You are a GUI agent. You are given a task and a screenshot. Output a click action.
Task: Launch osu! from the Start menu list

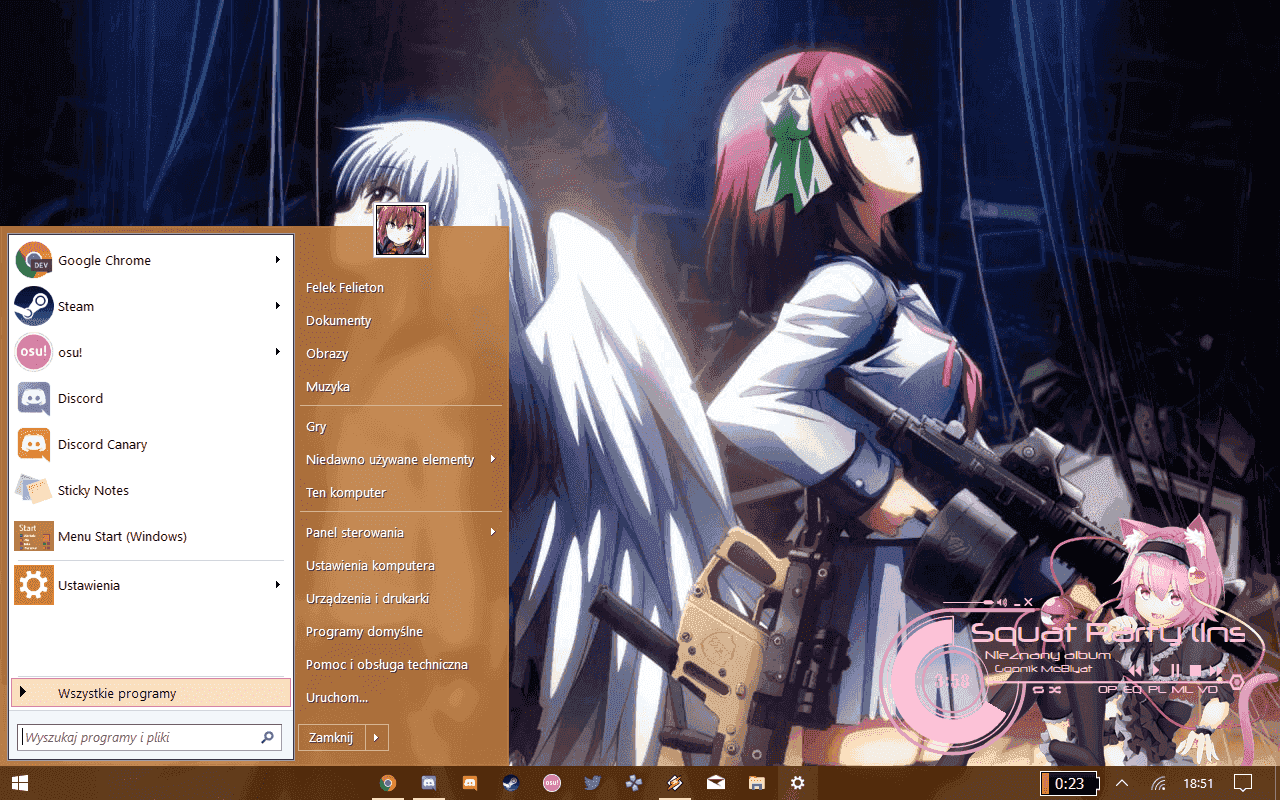click(151, 352)
